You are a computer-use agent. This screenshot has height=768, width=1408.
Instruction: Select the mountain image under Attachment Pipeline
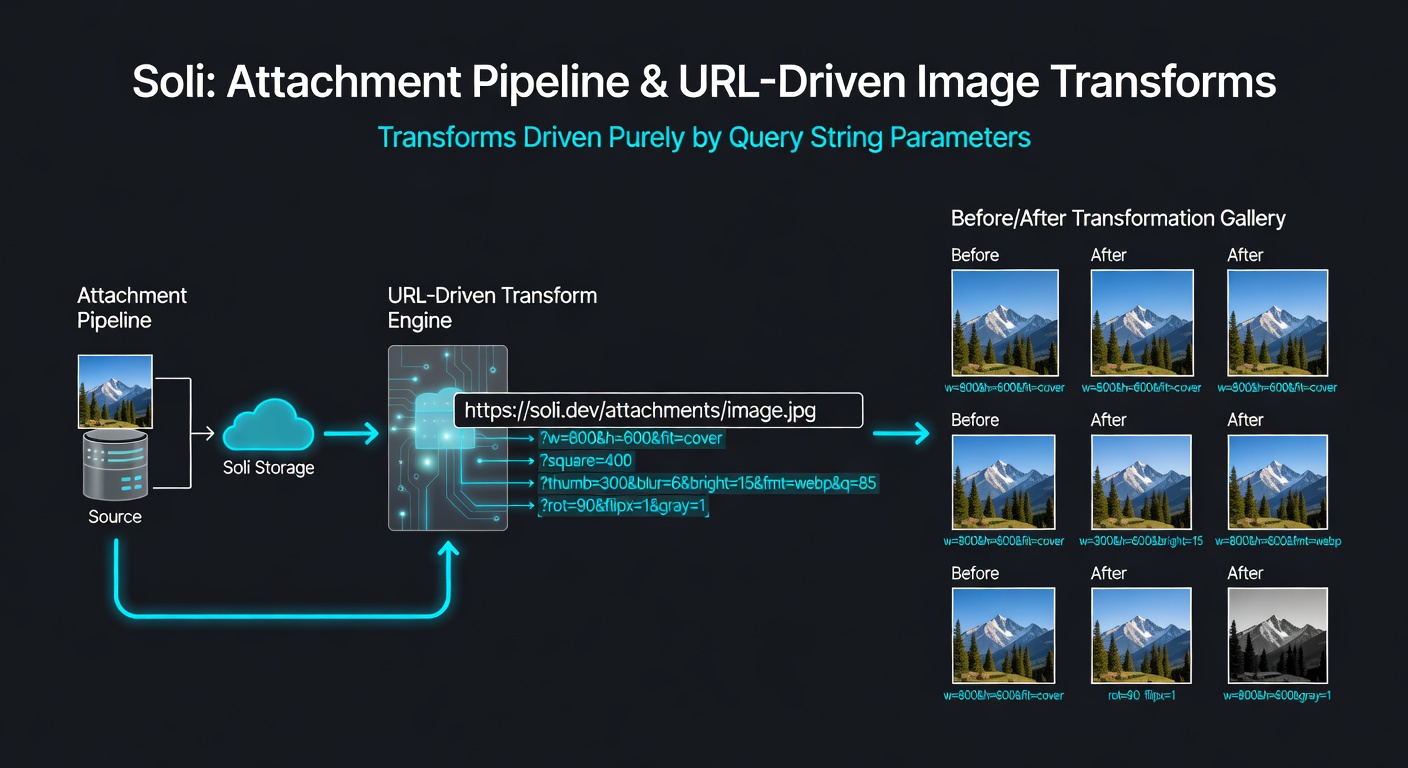click(x=115, y=391)
